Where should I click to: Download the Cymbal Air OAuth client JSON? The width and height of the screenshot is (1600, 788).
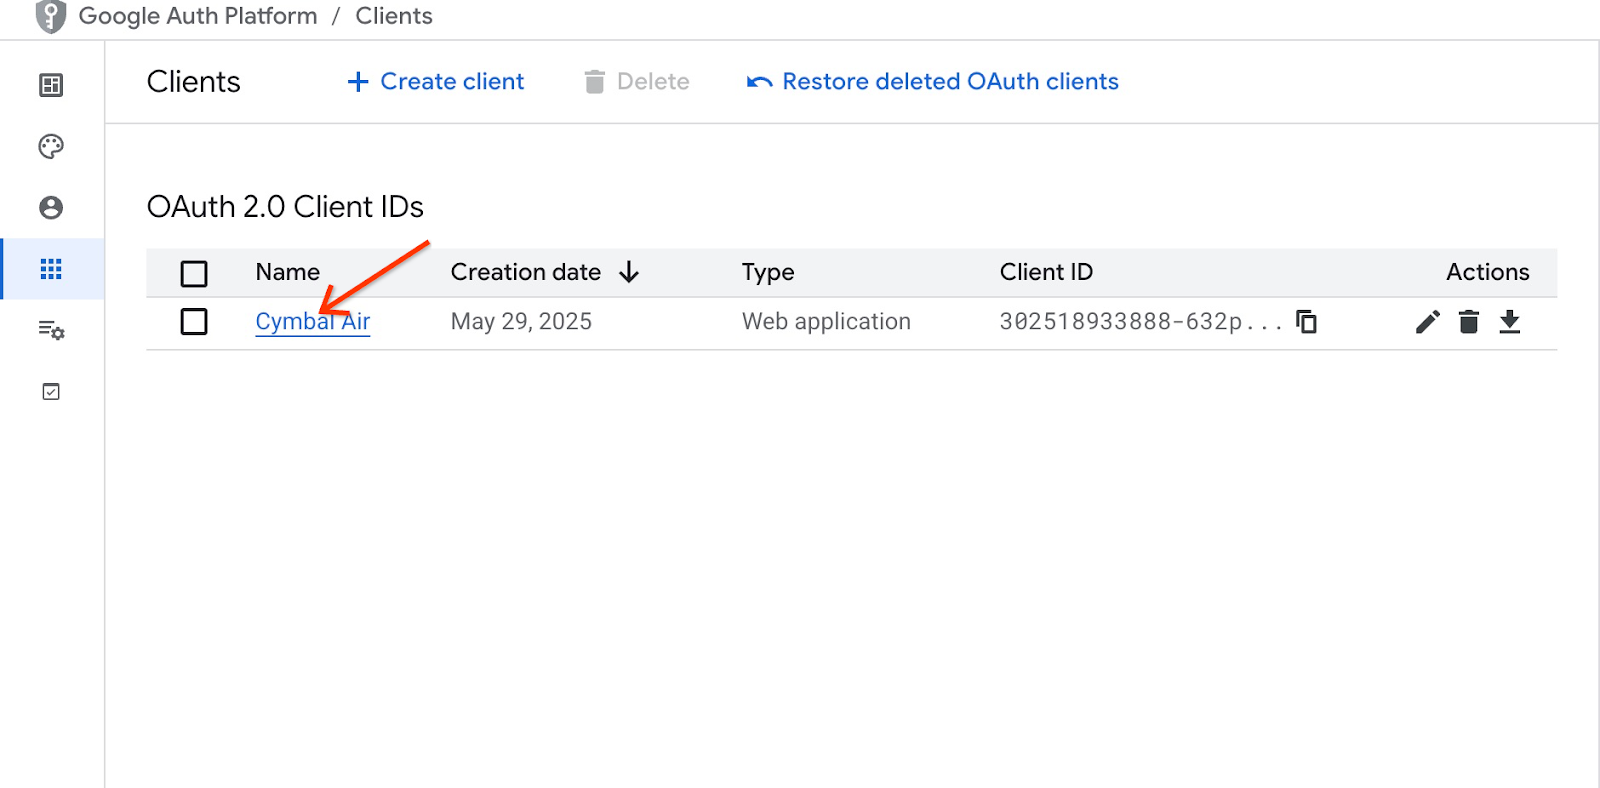pos(1509,321)
